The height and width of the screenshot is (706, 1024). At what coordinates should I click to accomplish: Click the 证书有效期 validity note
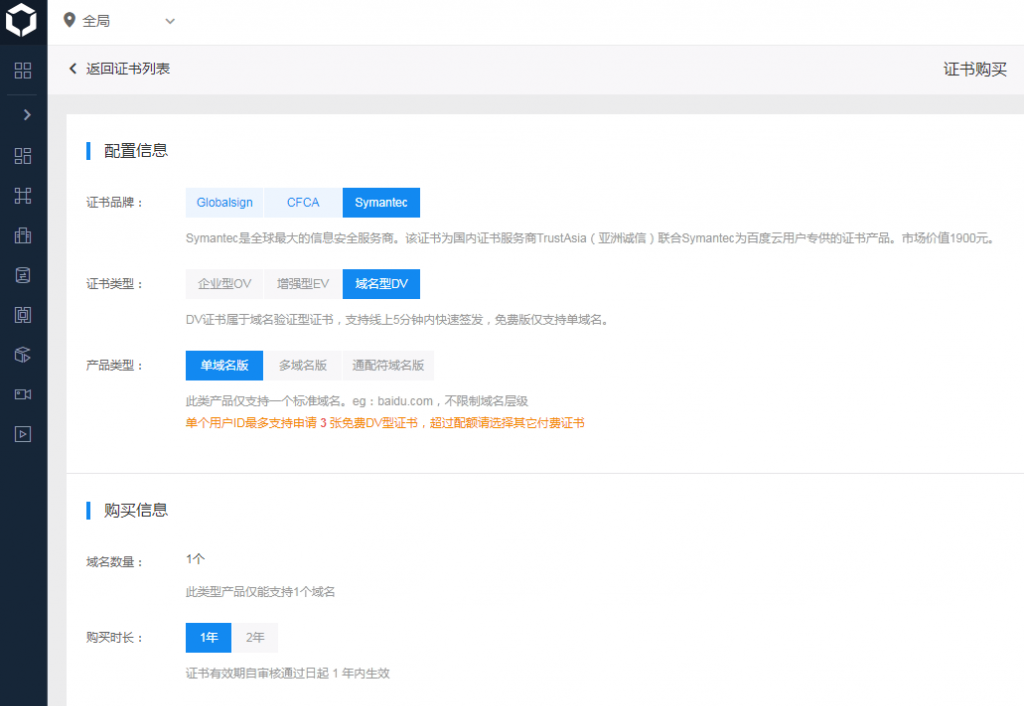(287, 673)
